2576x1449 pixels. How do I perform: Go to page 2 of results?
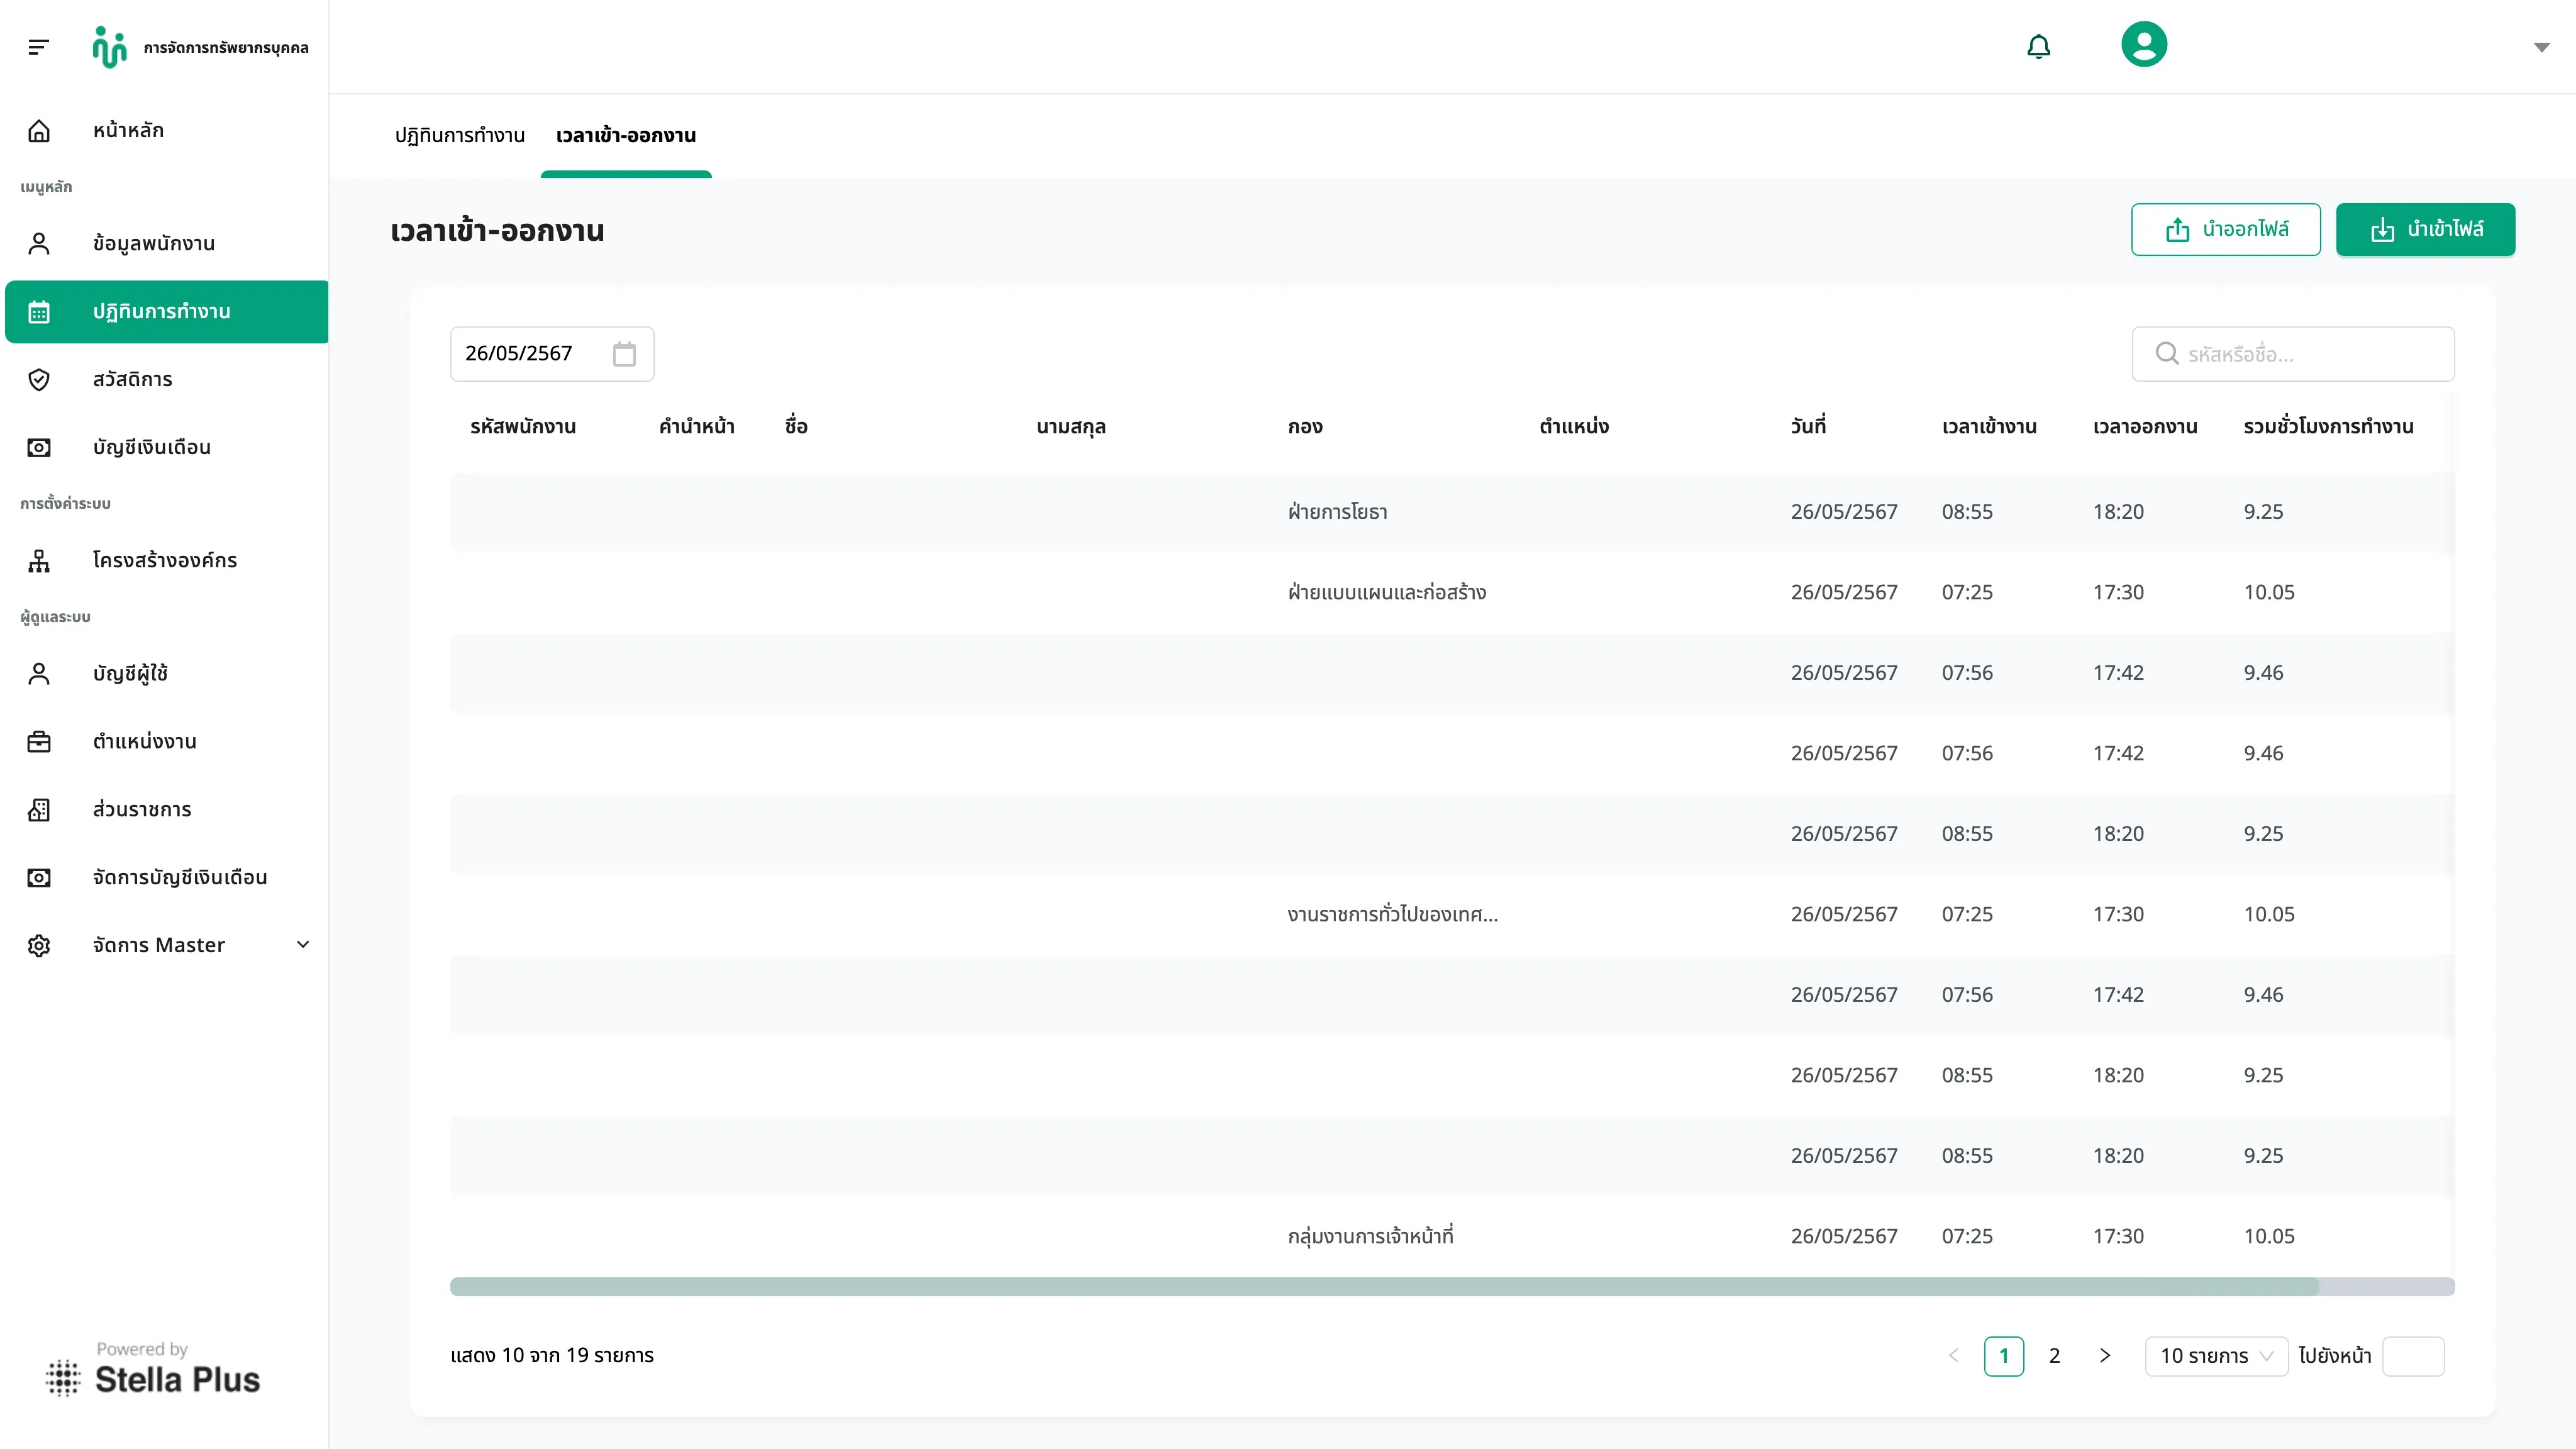tap(2054, 1356)
